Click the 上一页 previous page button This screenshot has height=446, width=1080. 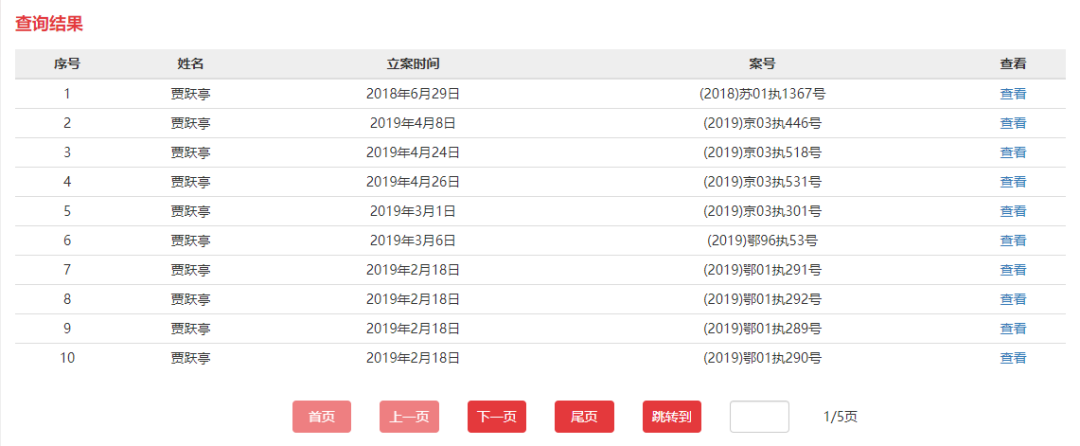(409, 417)
